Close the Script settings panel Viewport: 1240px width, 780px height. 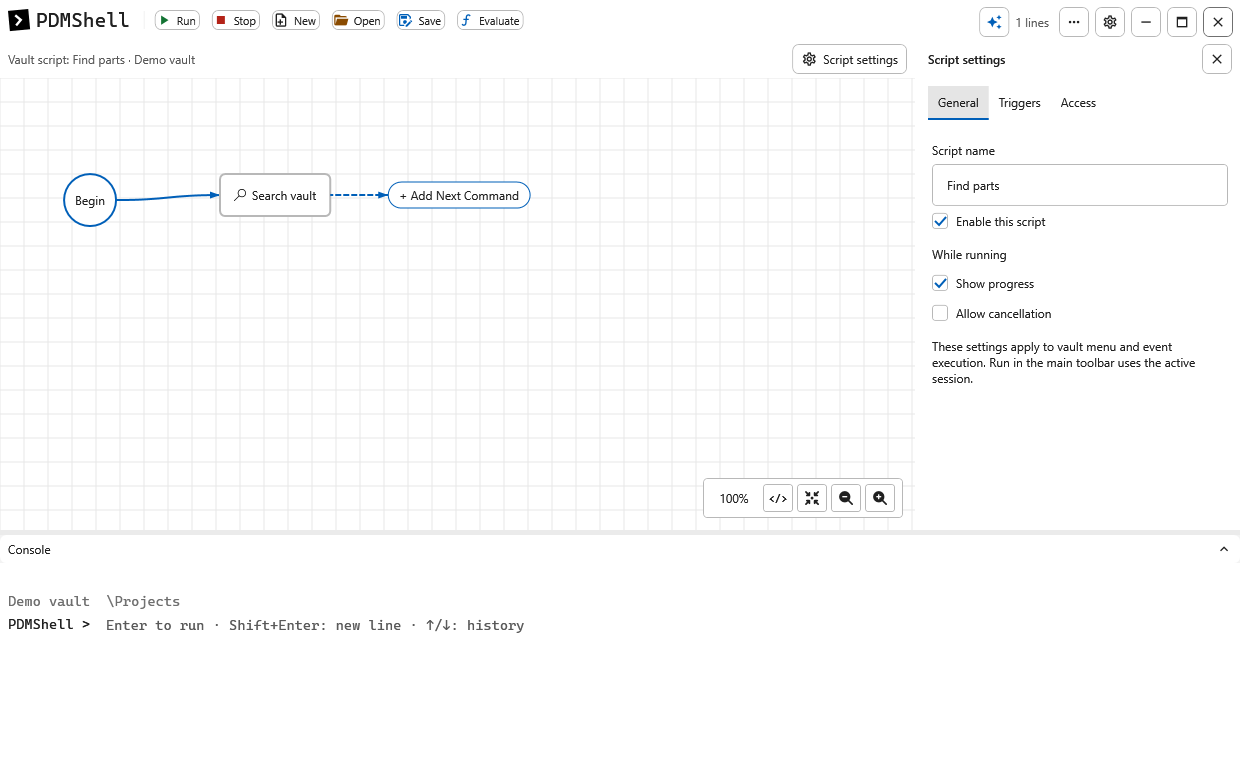(1217, 60)
